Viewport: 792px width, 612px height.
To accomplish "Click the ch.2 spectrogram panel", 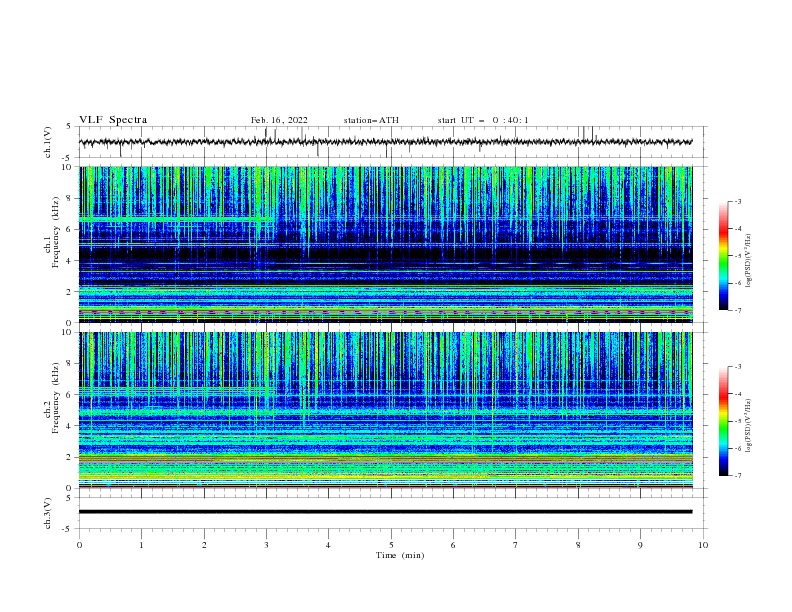I will click(386, 410).
